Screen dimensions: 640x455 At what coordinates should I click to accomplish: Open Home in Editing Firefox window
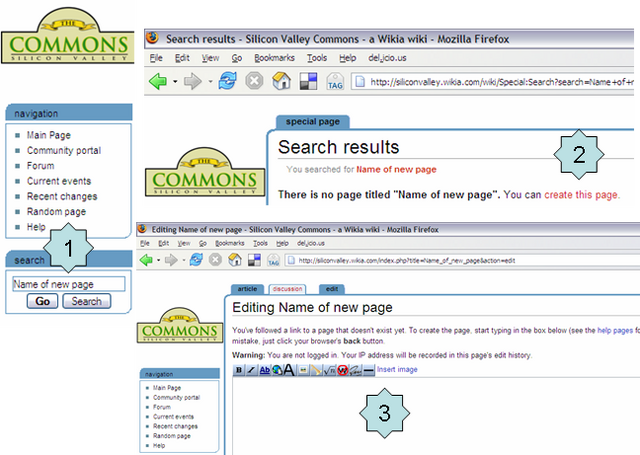pos(235,260)
